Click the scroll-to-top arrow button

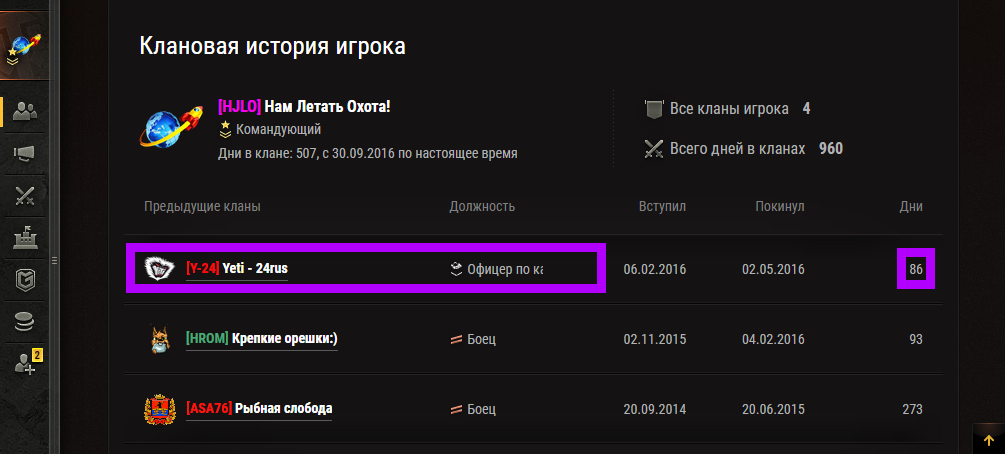[988, 438]
